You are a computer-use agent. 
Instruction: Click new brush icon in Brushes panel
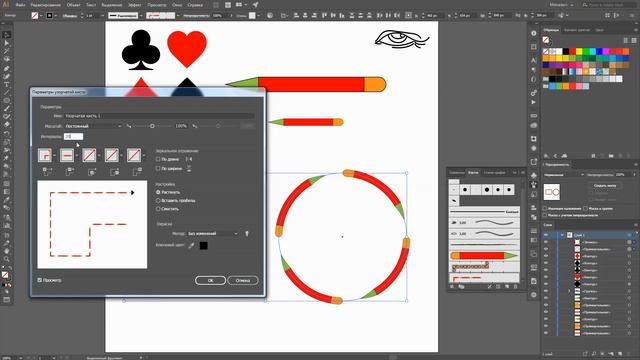coord(507,287)
